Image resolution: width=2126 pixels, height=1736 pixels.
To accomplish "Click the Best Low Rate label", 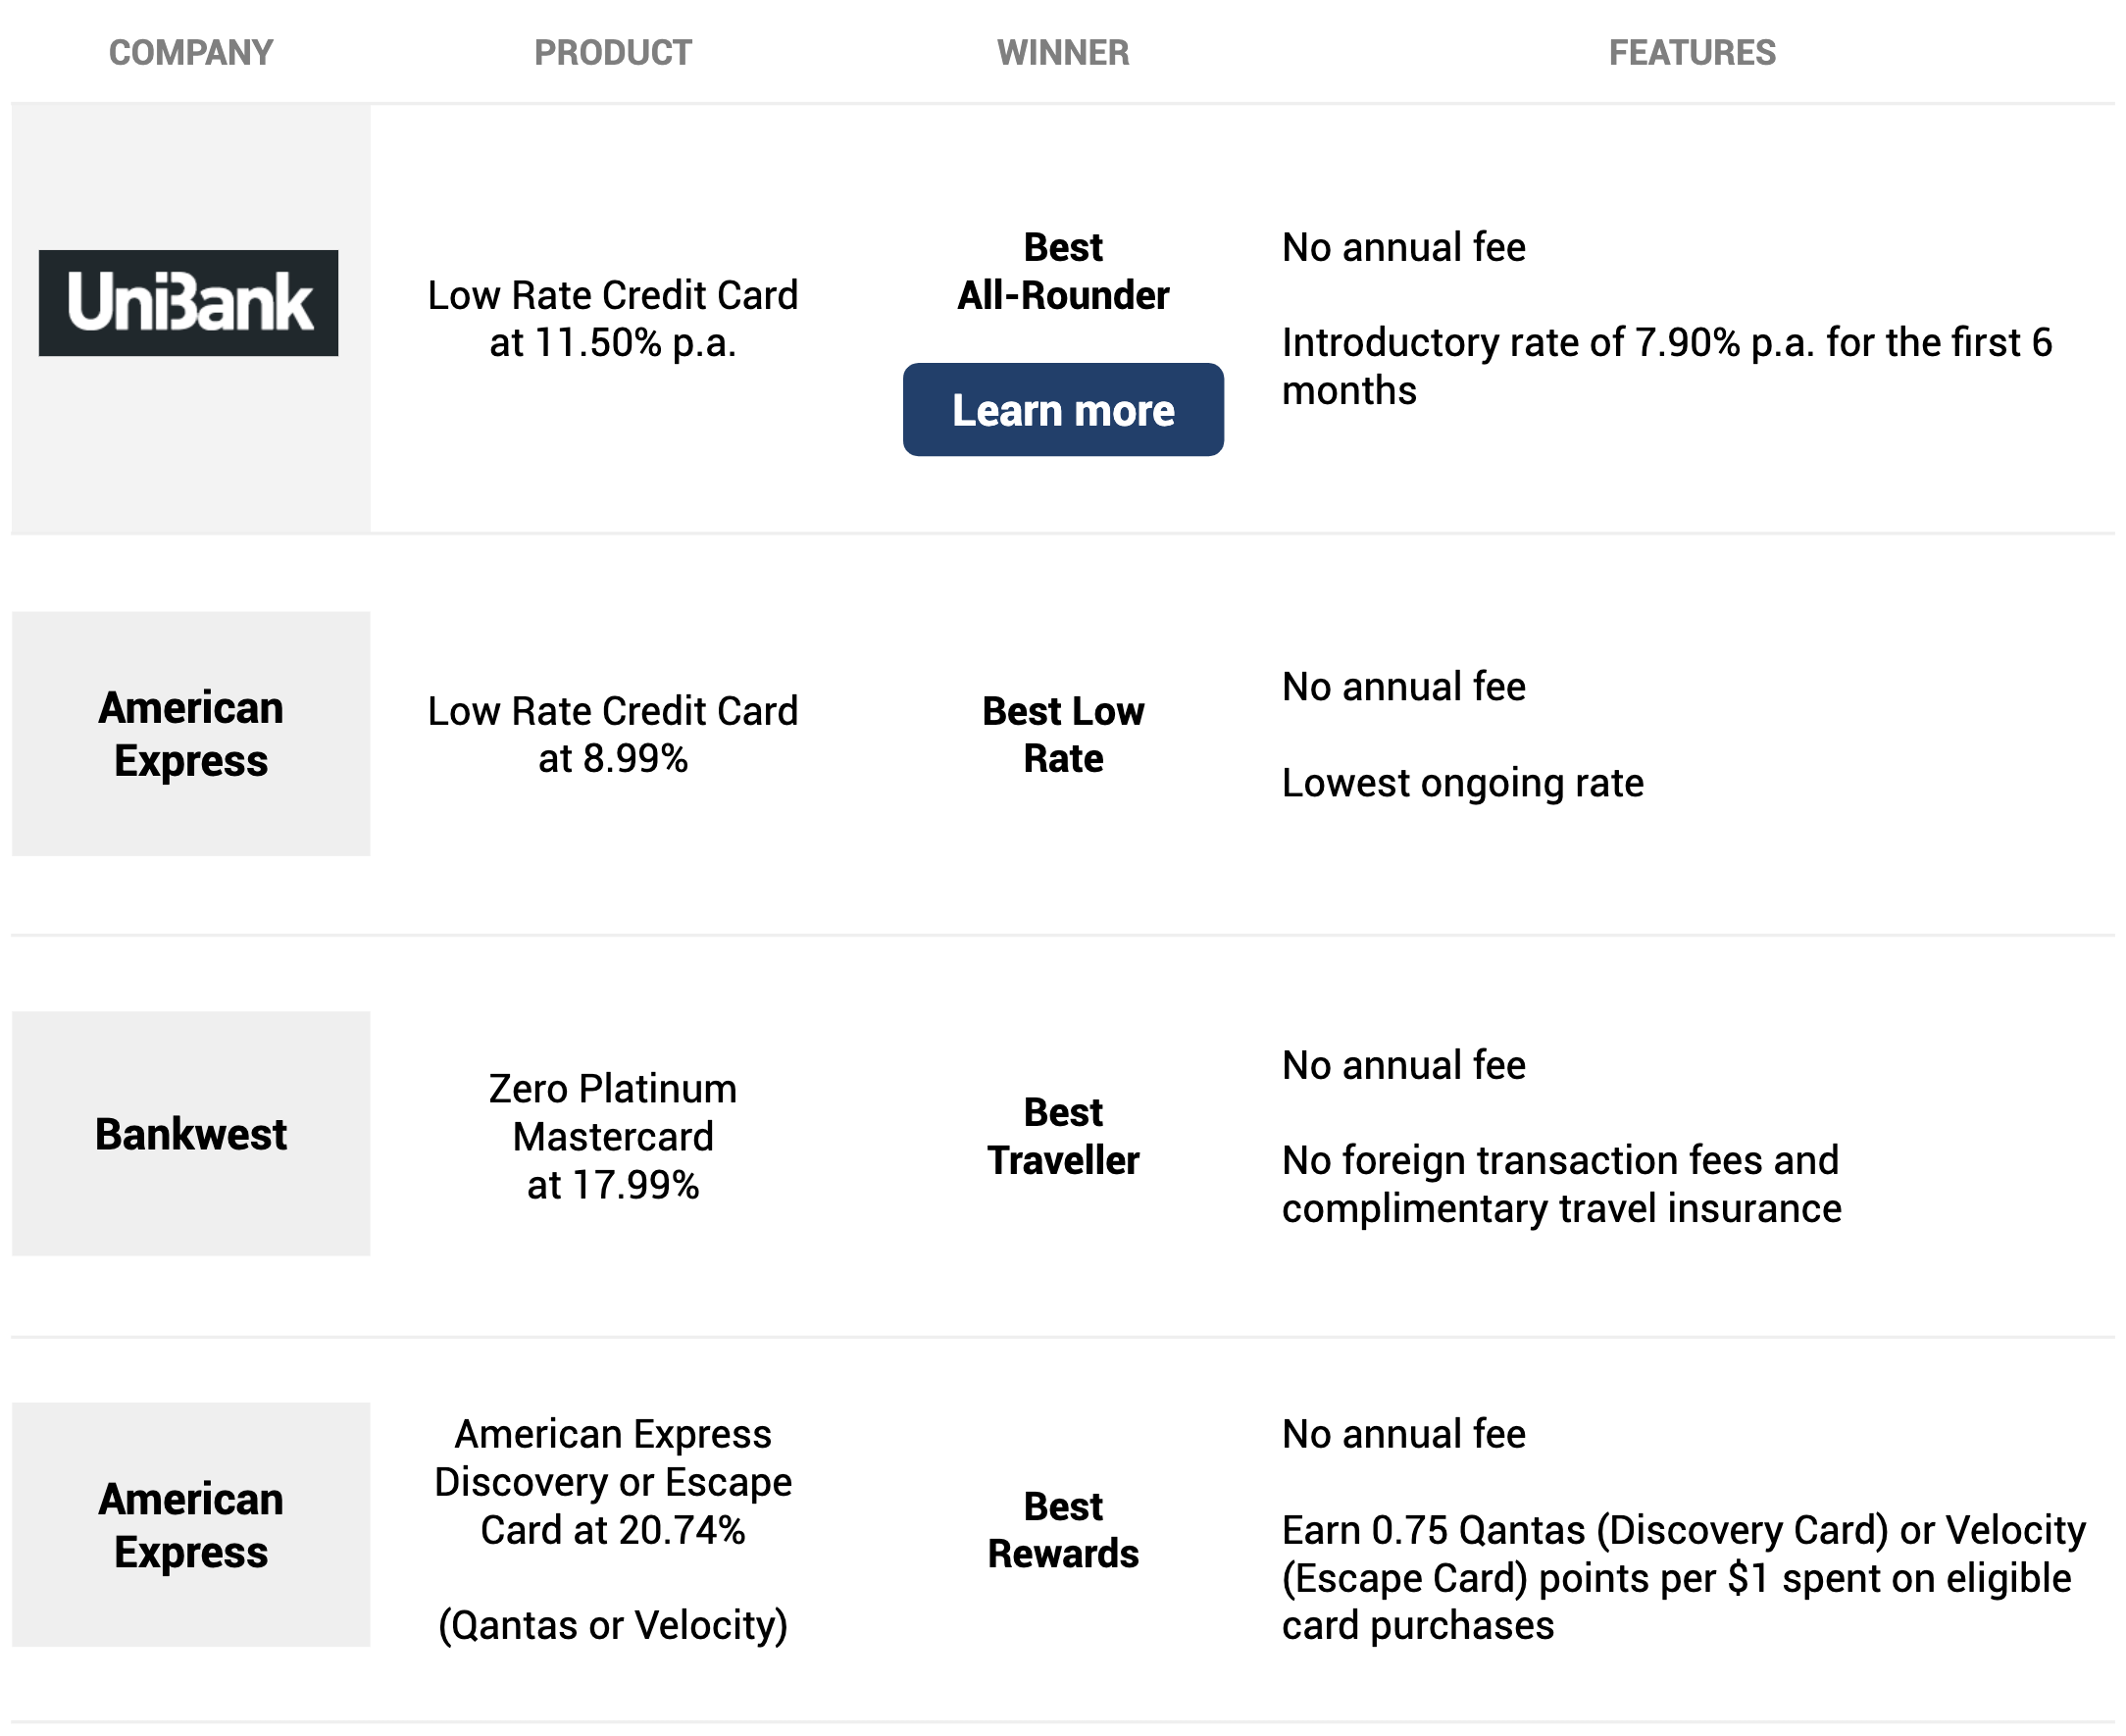I will (1062, 734).
